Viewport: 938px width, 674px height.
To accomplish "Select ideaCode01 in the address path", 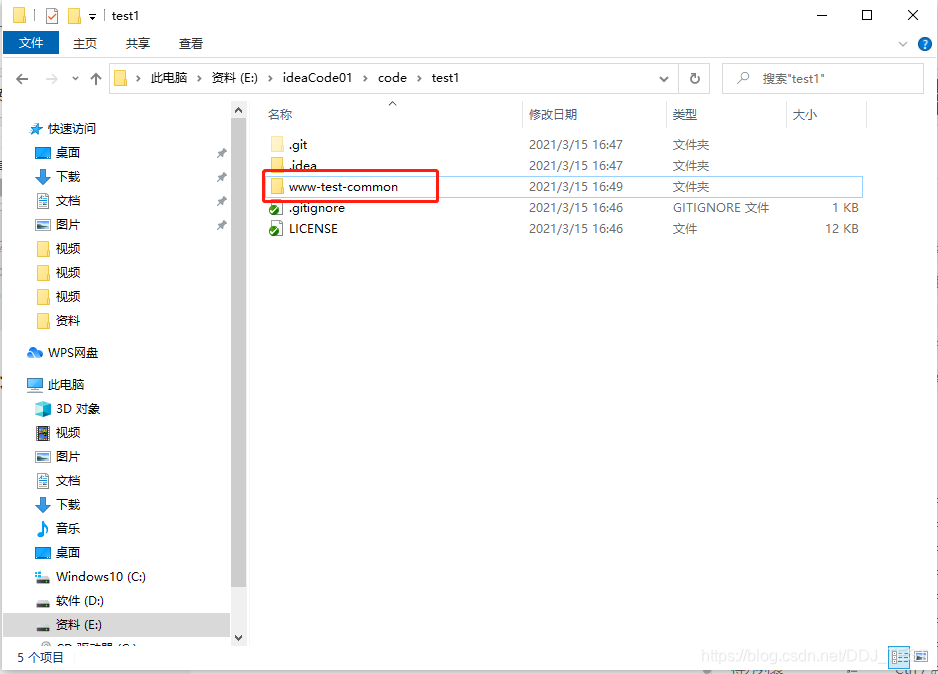I will tap(317, 78).
